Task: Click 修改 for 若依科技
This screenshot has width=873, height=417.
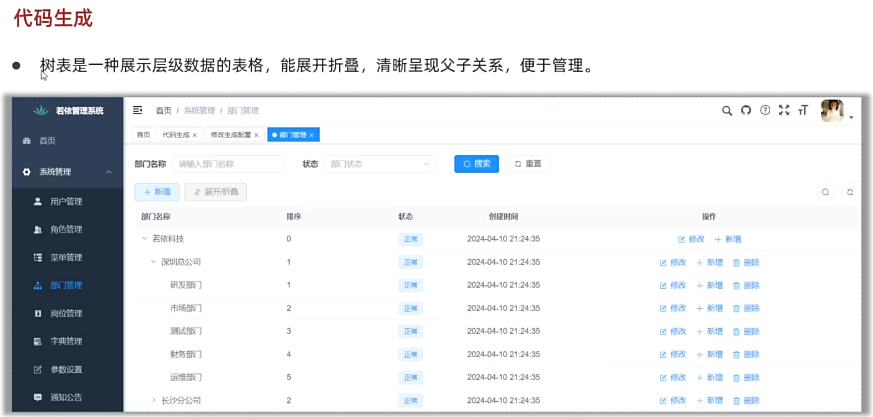Action: (x=691, y=239)
